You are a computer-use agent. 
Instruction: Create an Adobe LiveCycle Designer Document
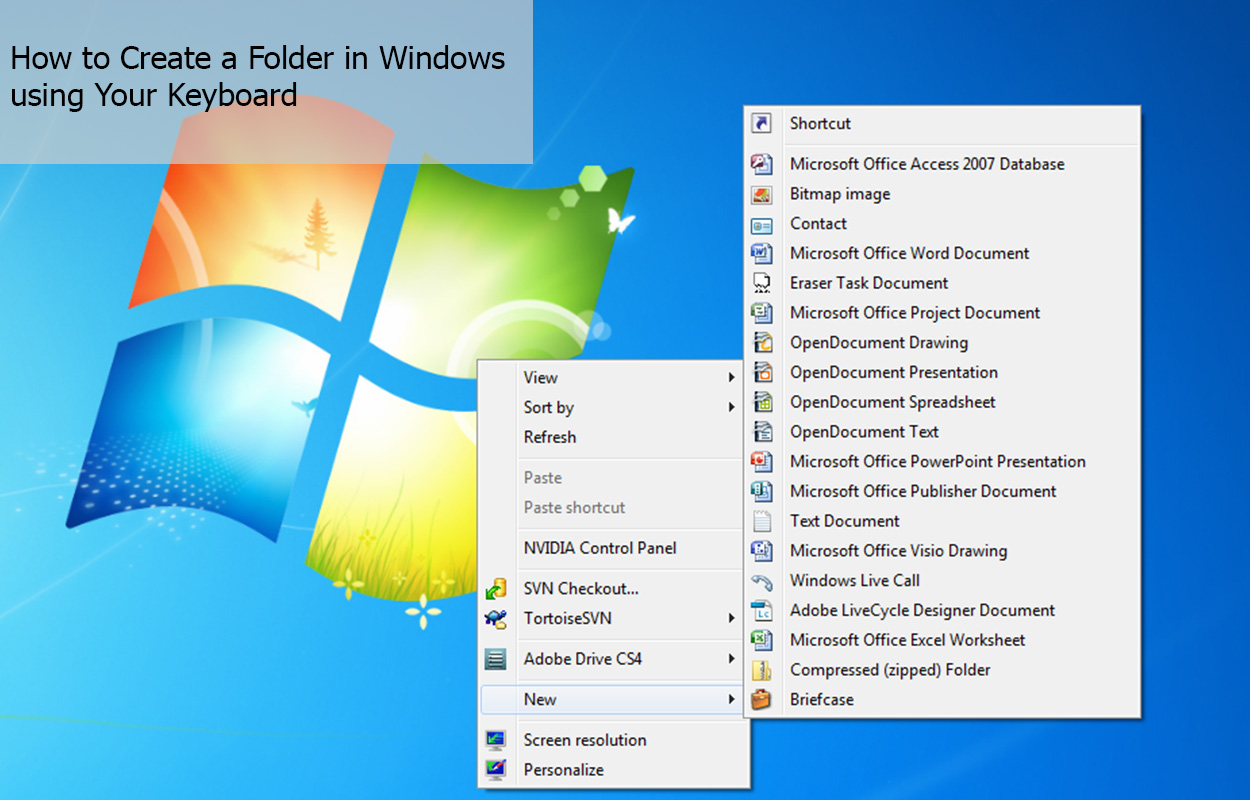(x=942, y=610)
